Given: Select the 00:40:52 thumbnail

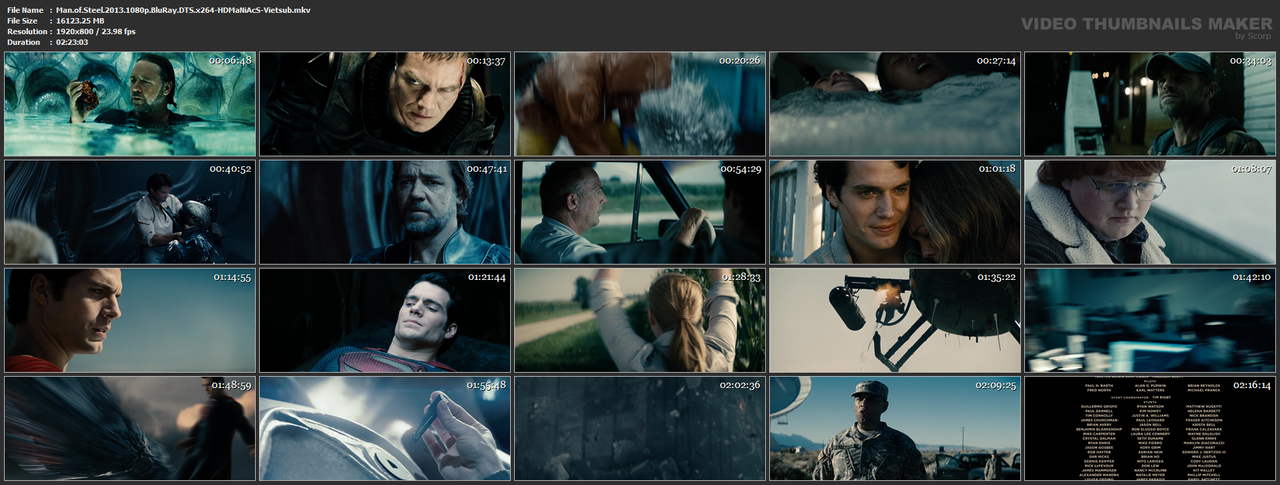Looking at the screenshot, I should (x=128, y=212).
